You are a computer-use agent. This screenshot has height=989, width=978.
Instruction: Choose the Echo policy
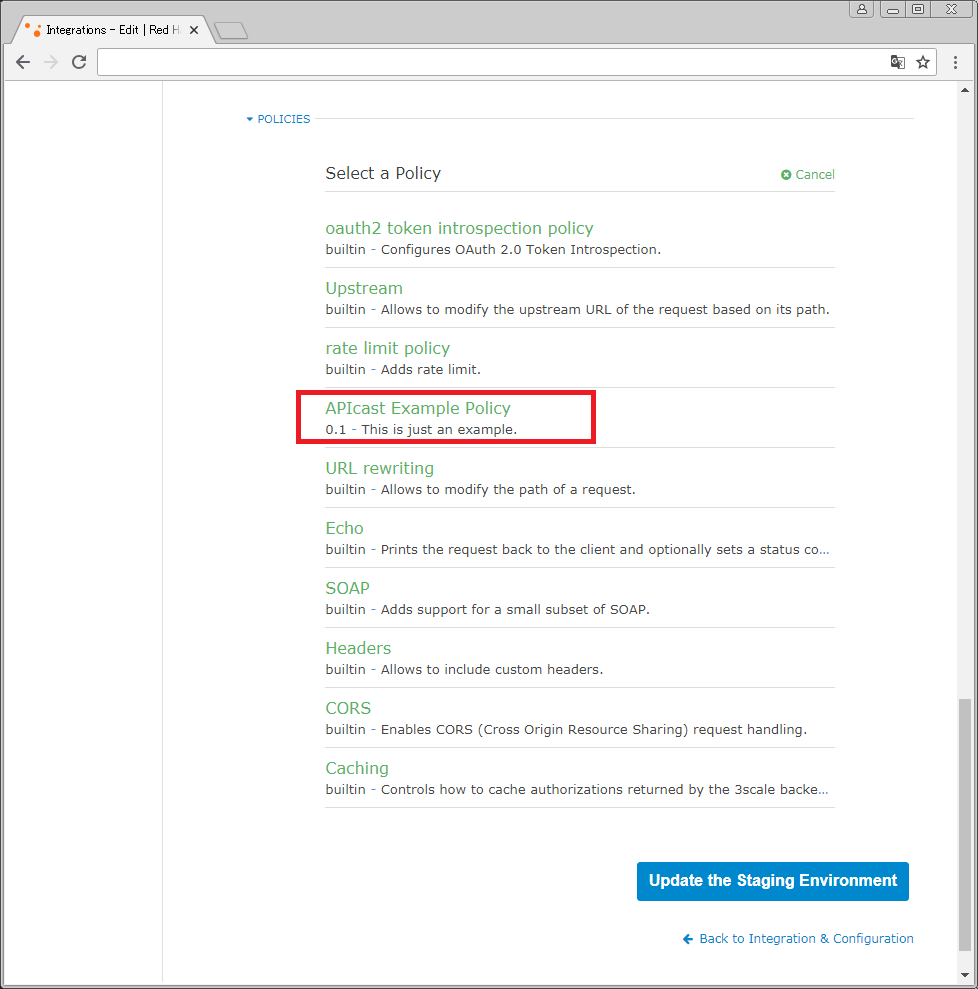point(344,528)
